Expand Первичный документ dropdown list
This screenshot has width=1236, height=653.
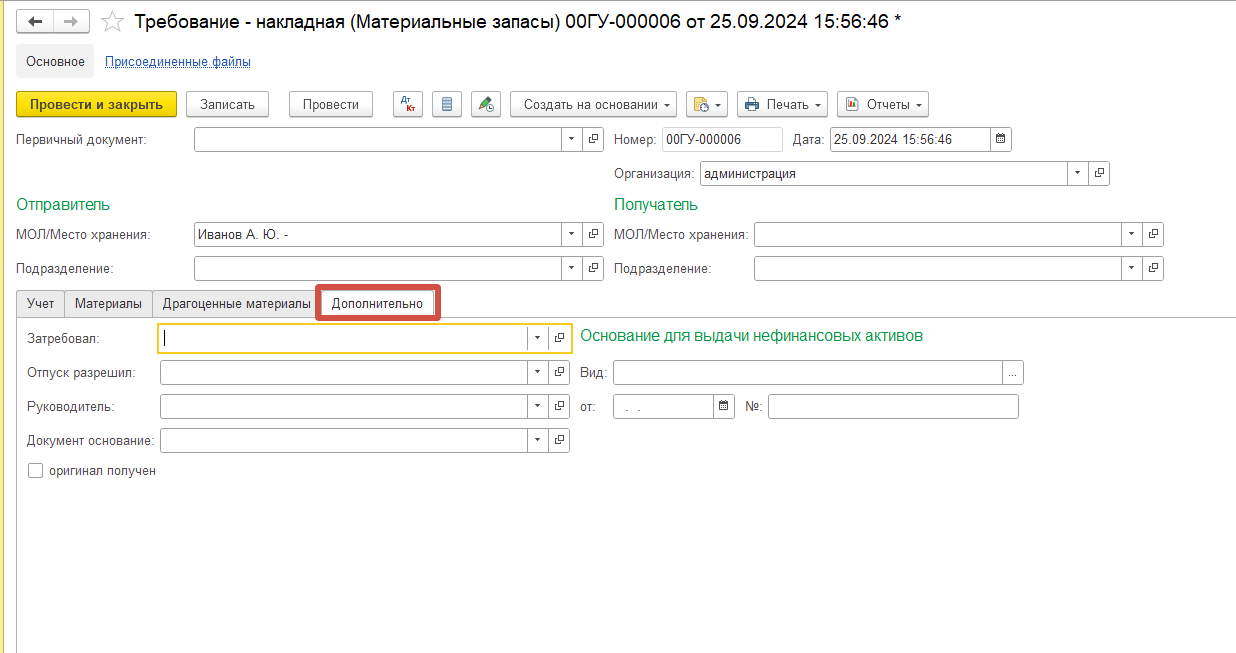click(x=572, y=140)
